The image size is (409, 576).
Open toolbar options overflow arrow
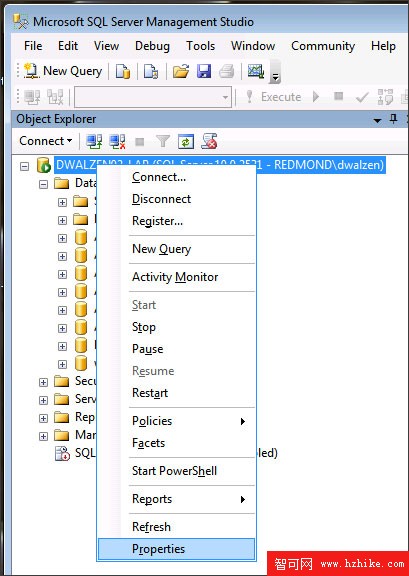click(x=275, y=73)
